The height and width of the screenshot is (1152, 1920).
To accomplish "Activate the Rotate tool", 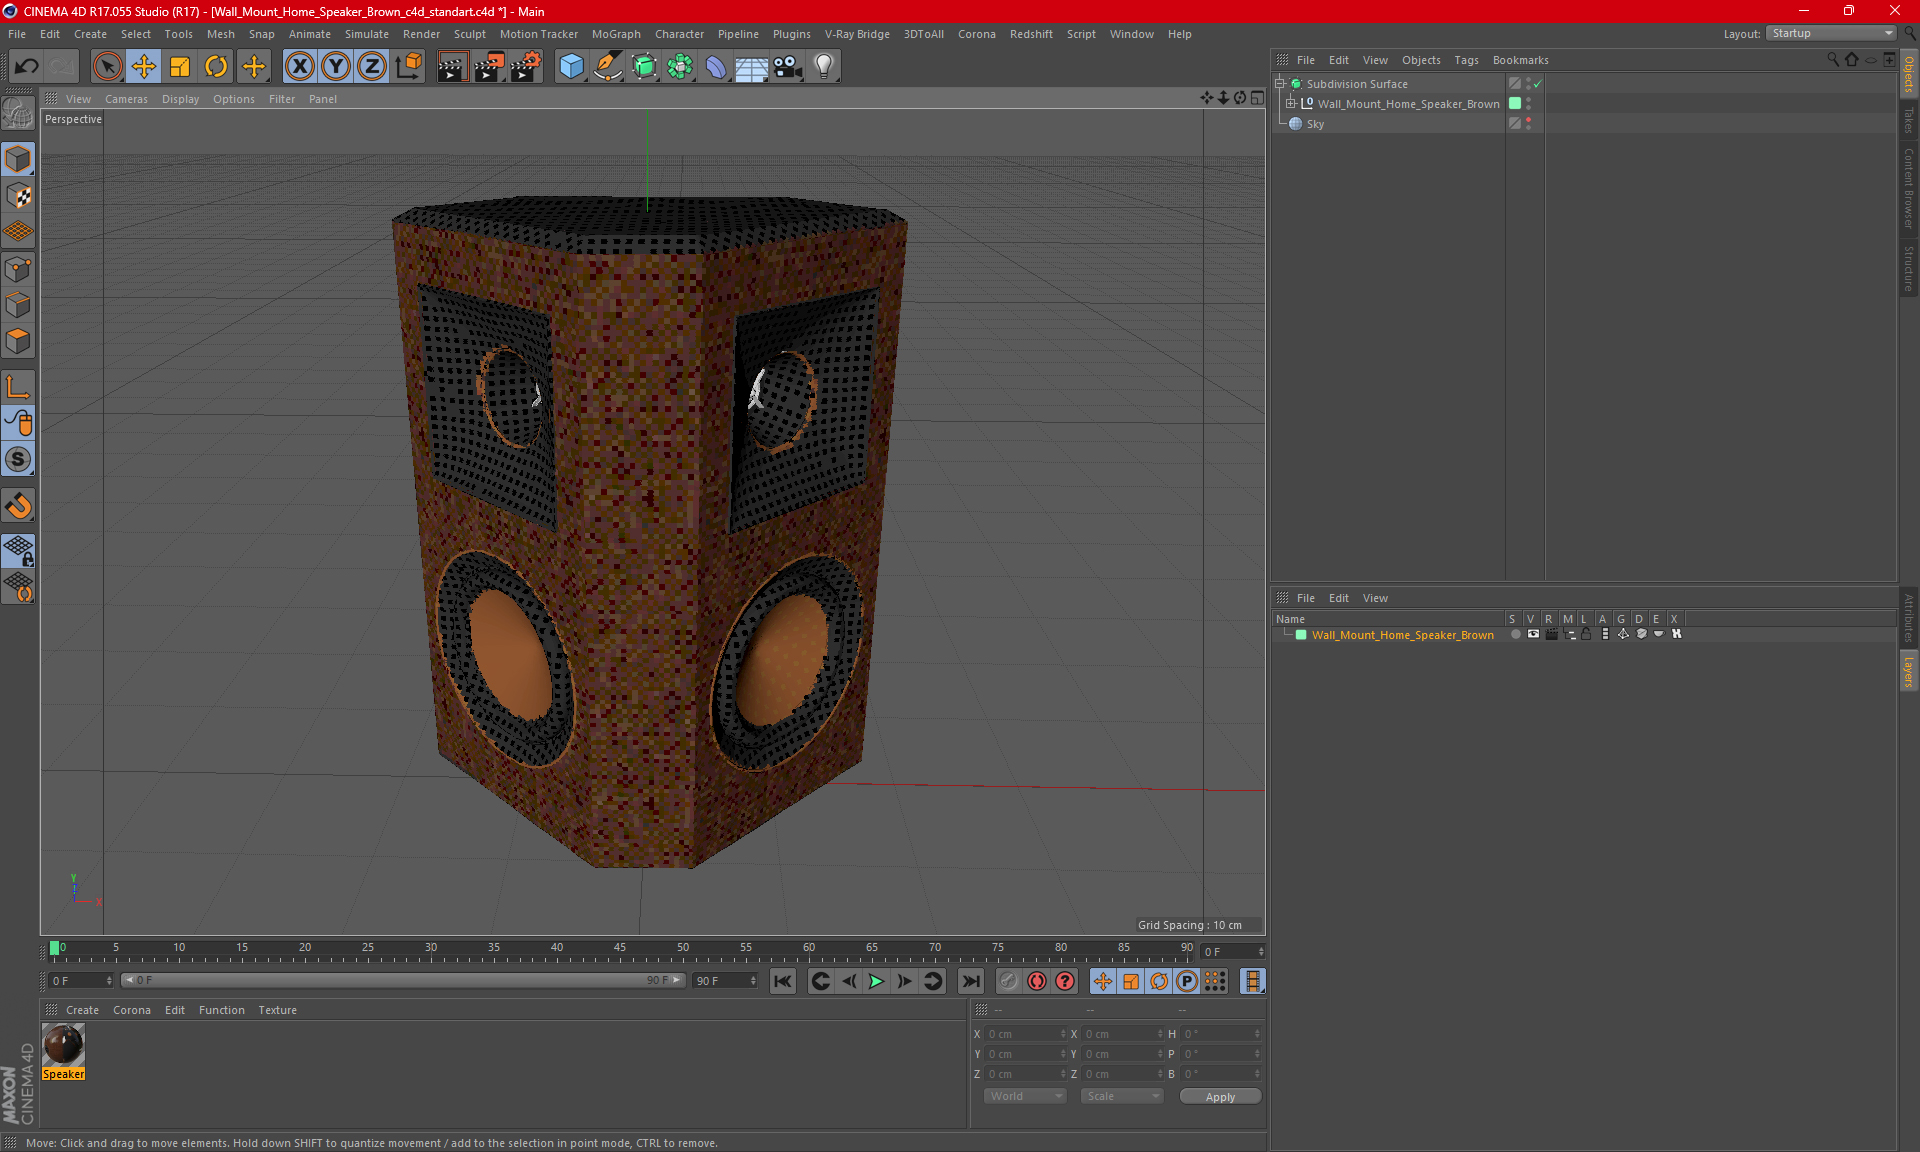I will coord(216,67).
